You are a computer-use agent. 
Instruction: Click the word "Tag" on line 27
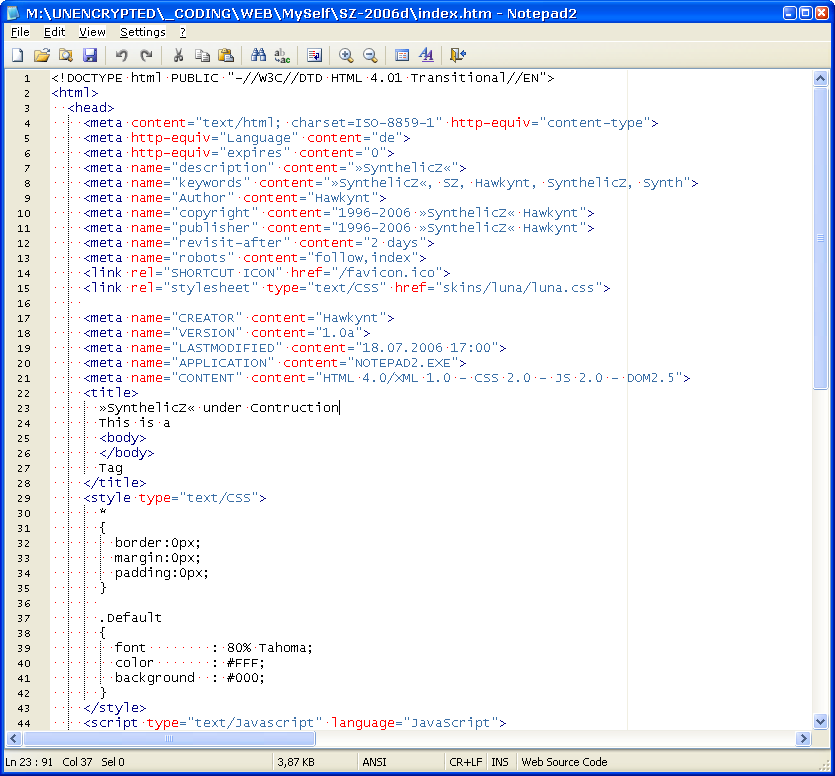pos(111,468)
